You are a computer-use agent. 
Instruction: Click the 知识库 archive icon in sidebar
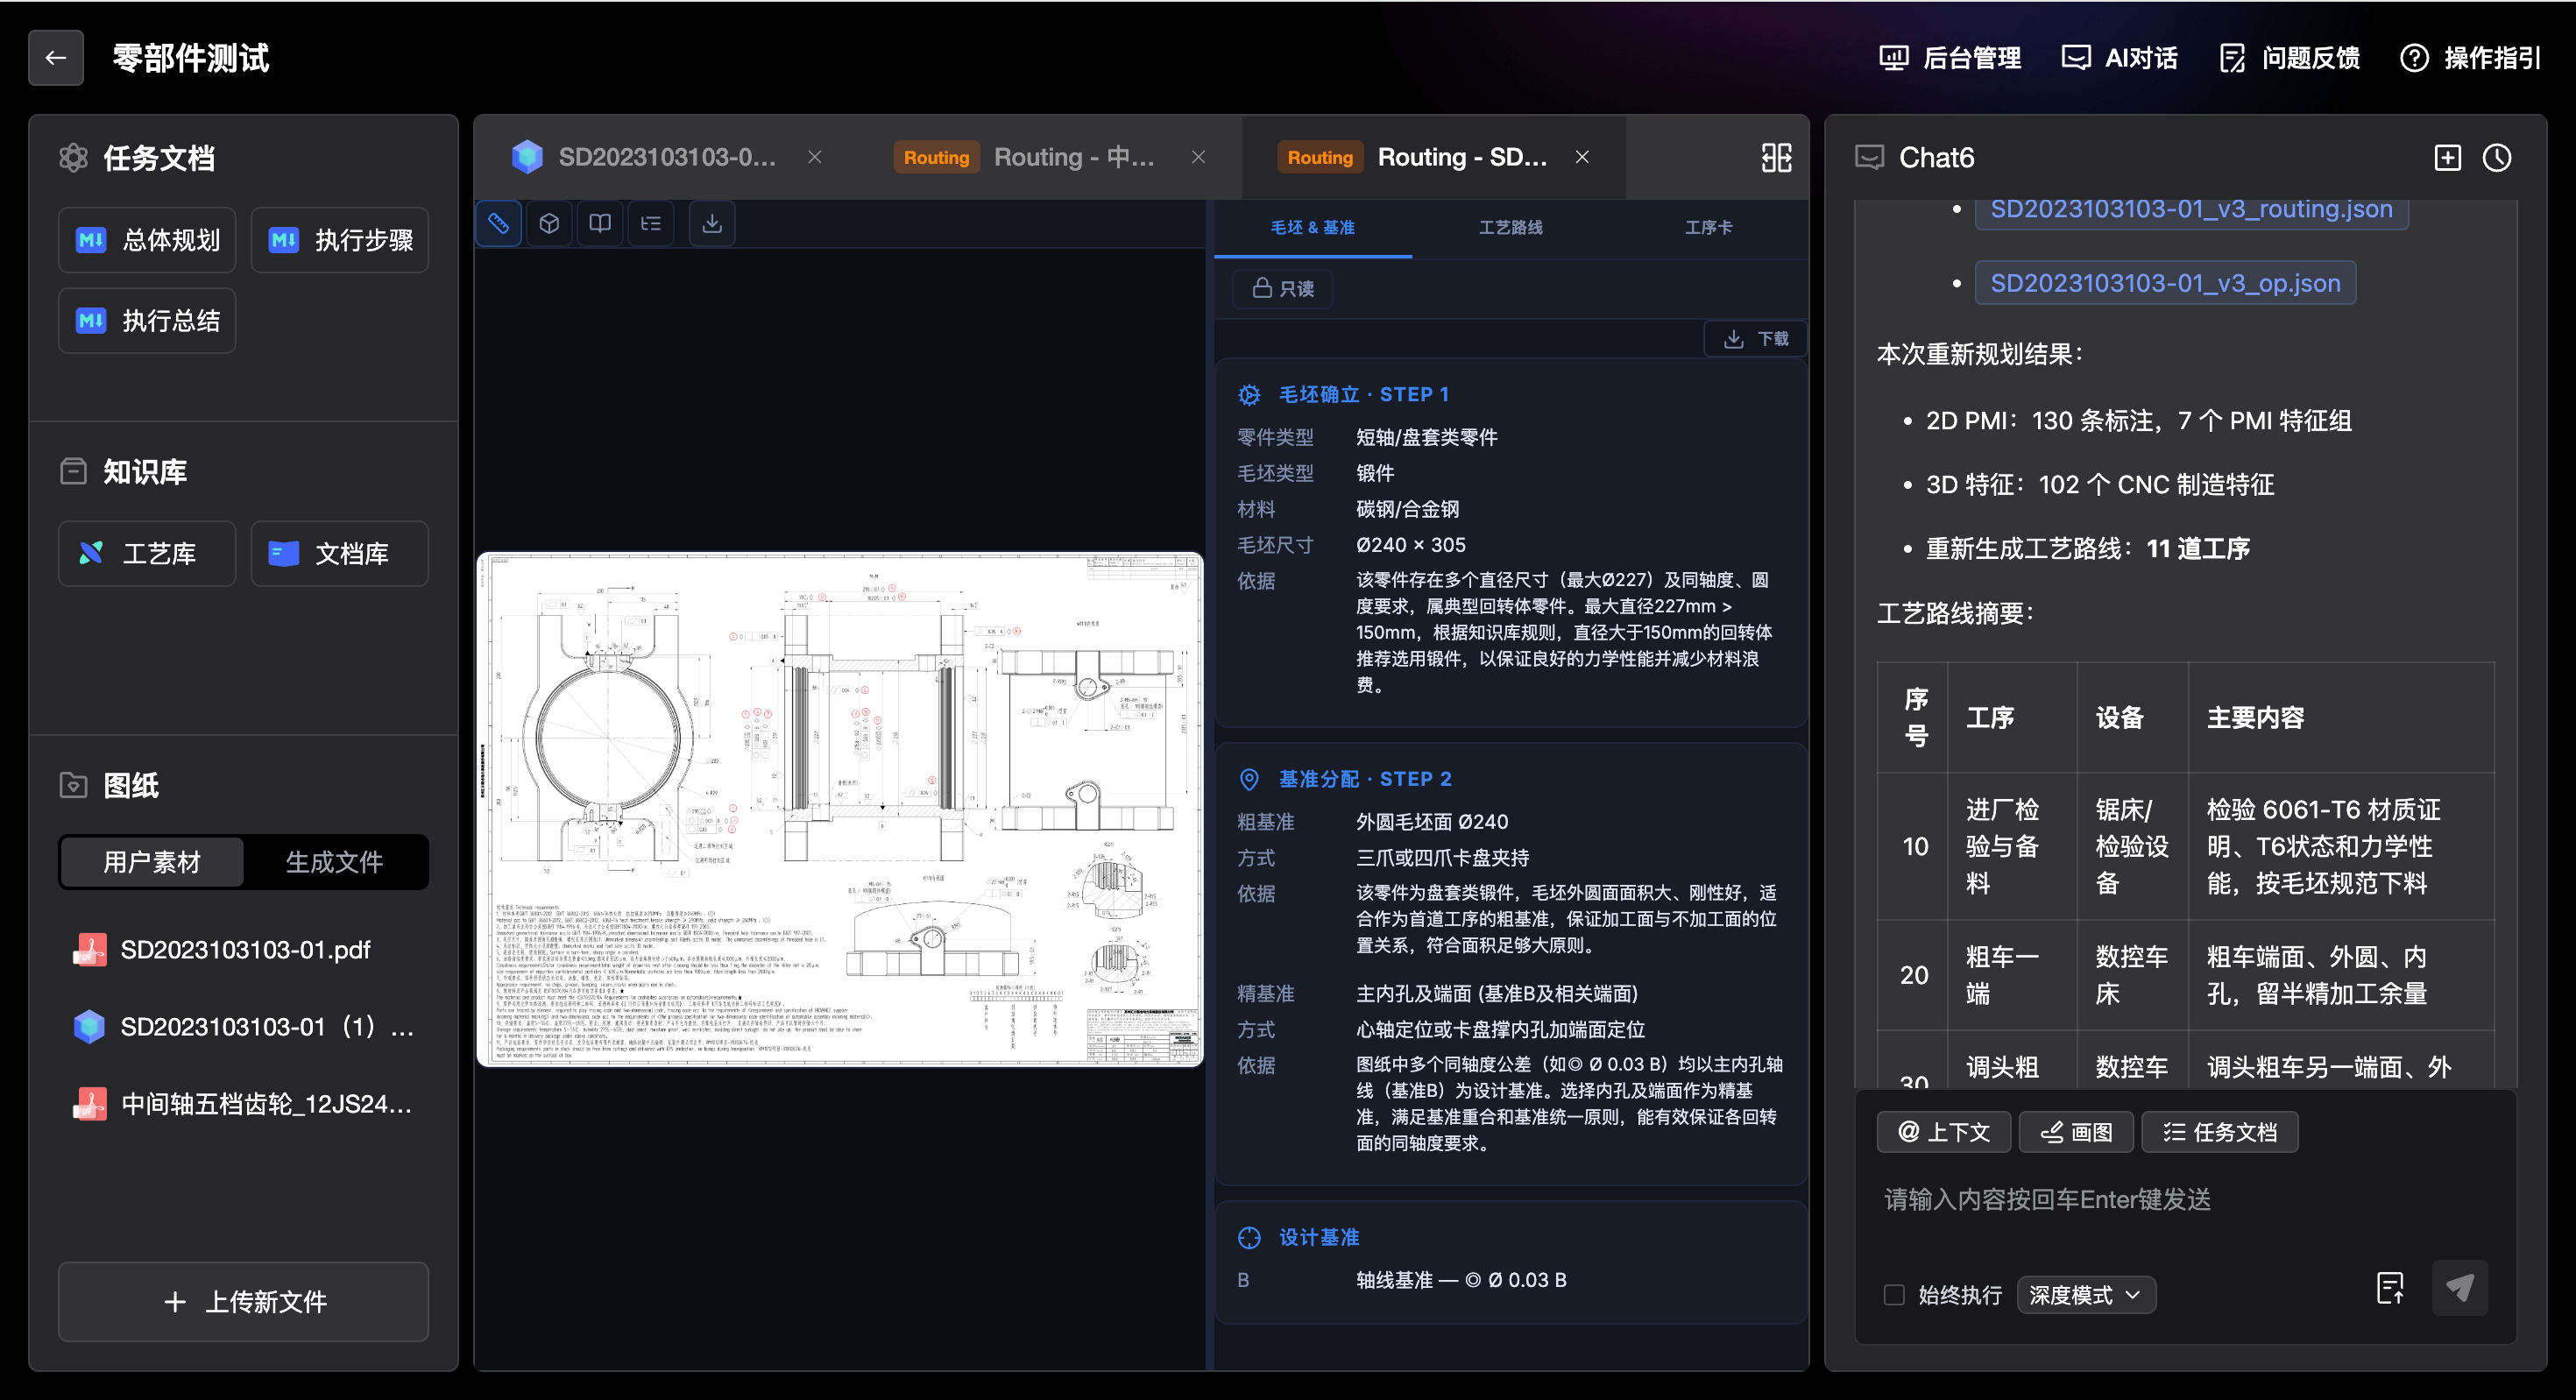coord(73,471)
